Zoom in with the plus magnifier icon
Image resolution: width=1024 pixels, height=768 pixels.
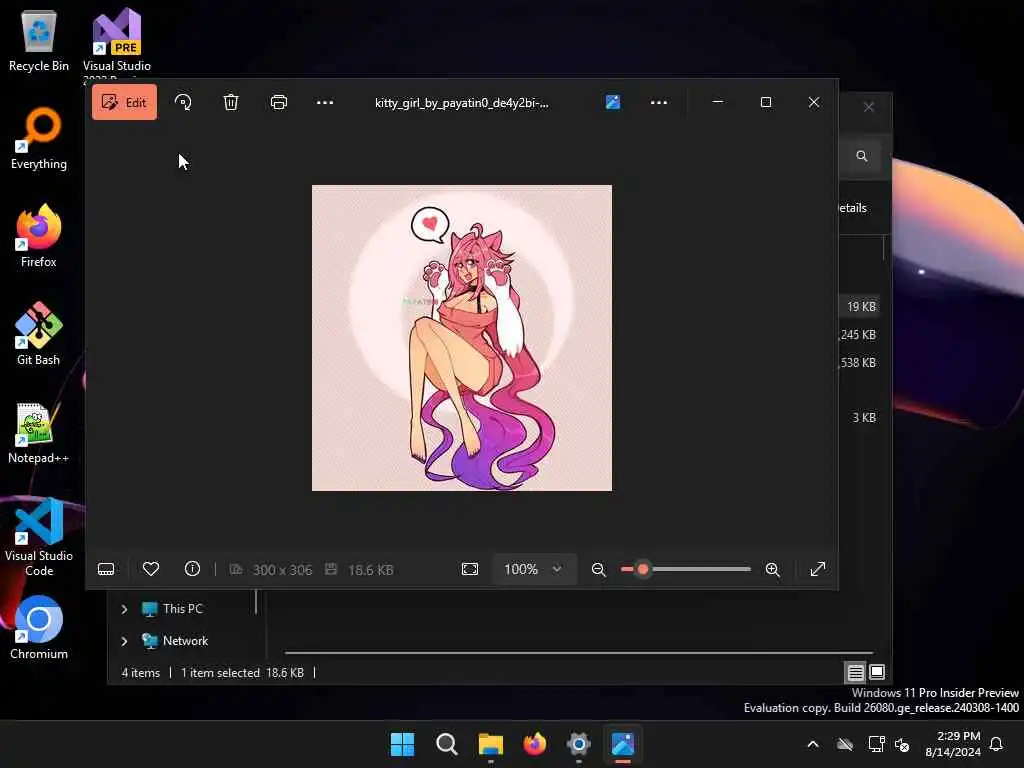click(x=773, y=569)
